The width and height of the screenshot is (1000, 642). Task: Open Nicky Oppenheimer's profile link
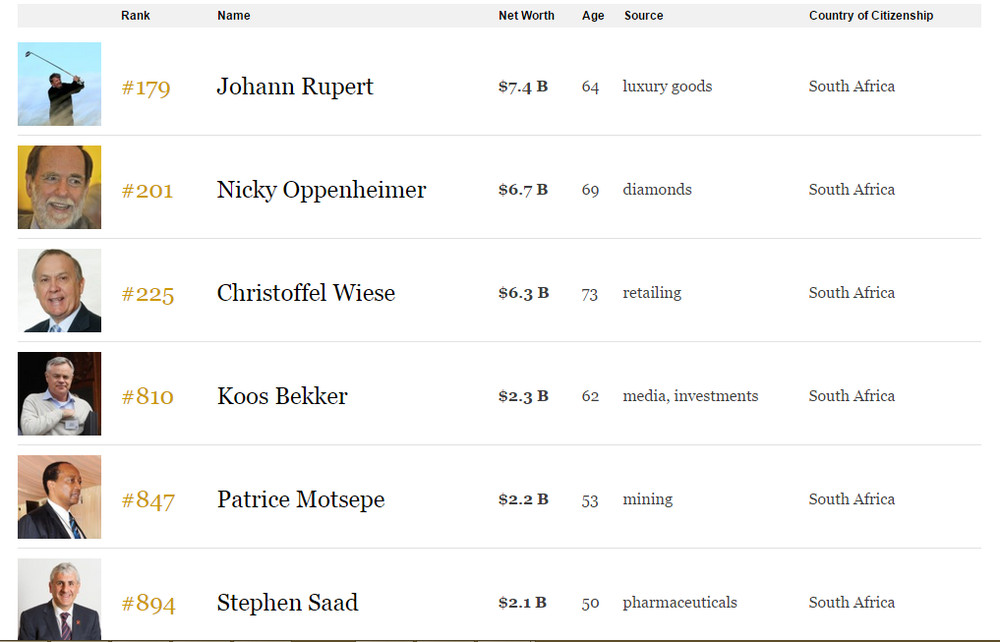(321, 190)
